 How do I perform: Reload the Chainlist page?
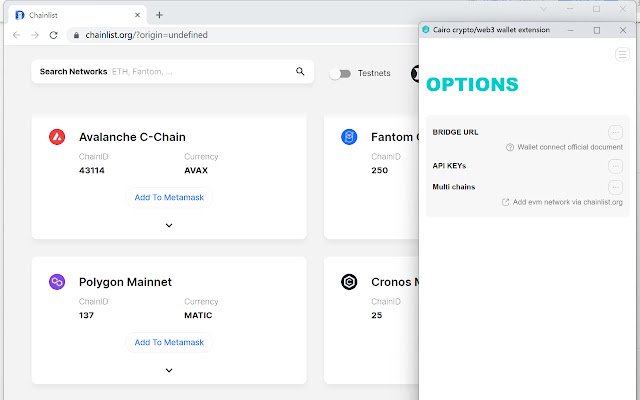[x=53, y=35]
